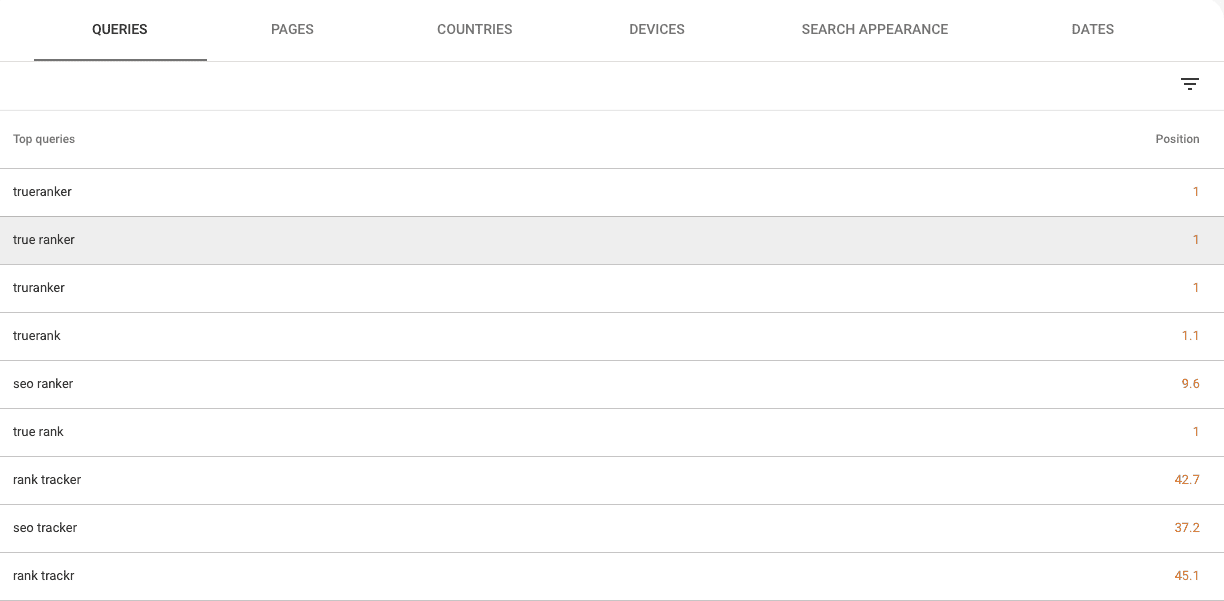Open the truranker query row
Image resolution: width=1224 pixels, height=601 pixels.
pos(612,288)
